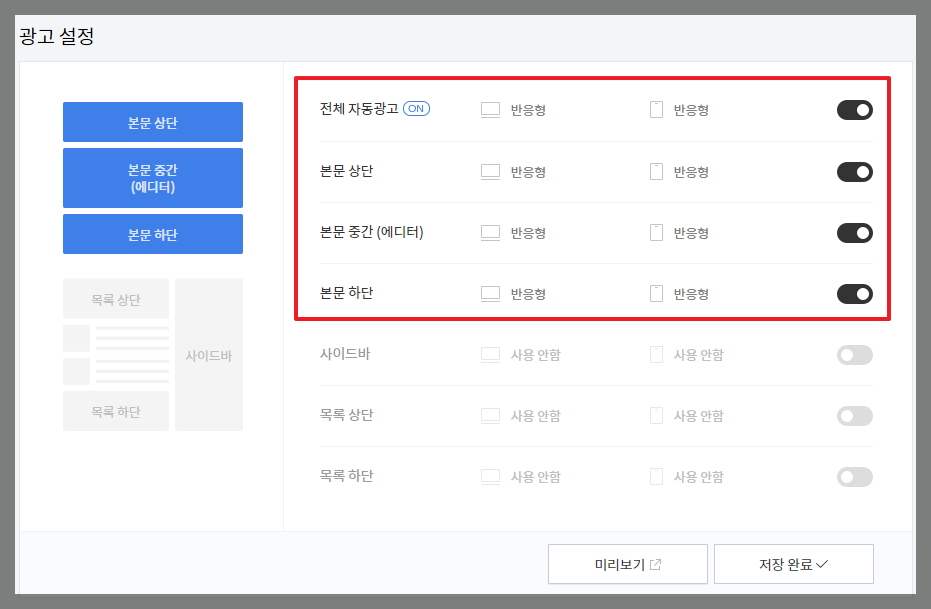This screenshot has width=931, height=609.
Task: Click the external-link icon on 미리보기 button
Action: 656,564
